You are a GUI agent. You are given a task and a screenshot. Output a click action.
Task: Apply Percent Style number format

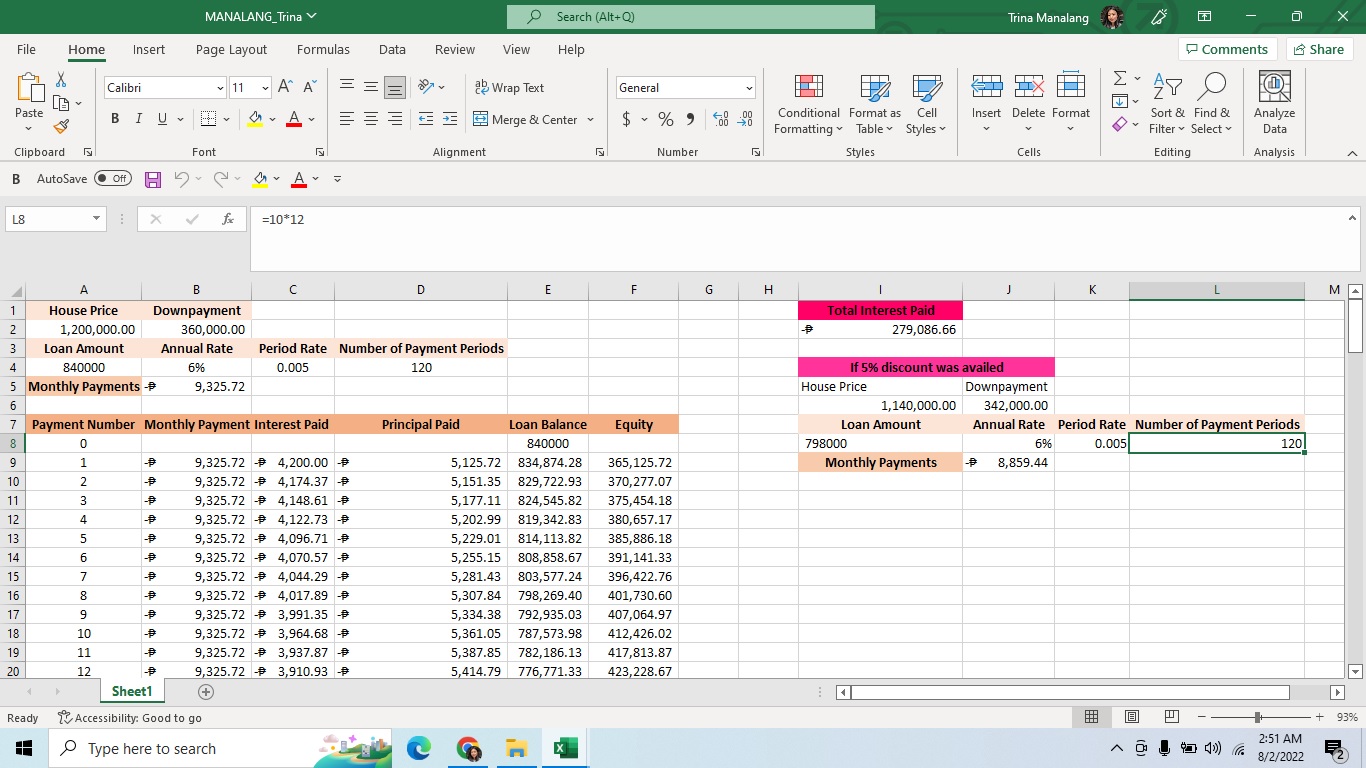[x=665, y=119]
